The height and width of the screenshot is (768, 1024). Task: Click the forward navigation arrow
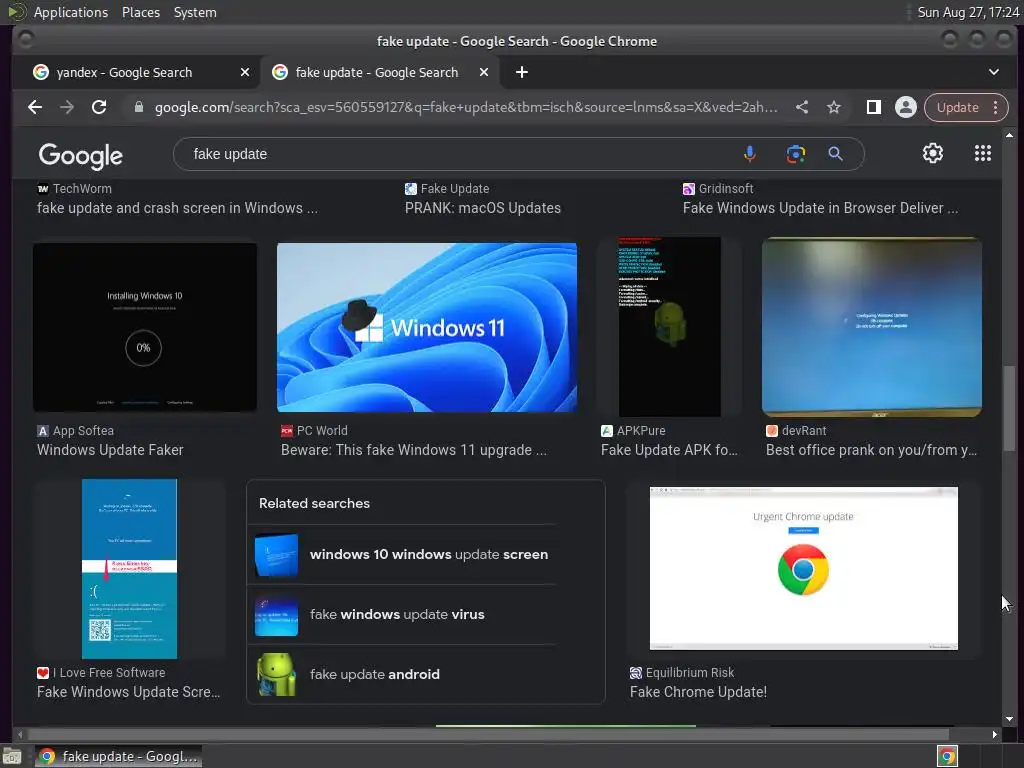click(x=67, y=107)
